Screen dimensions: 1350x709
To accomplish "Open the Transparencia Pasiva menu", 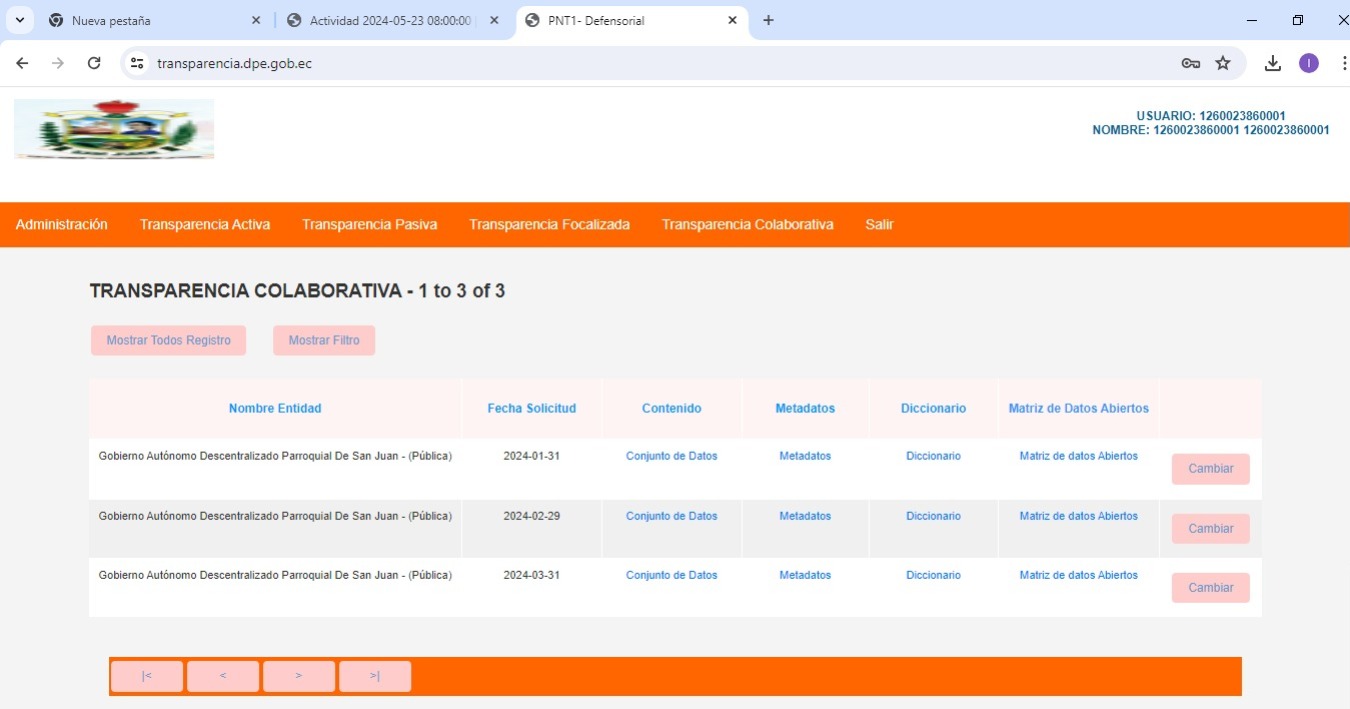I will (369, 225).
